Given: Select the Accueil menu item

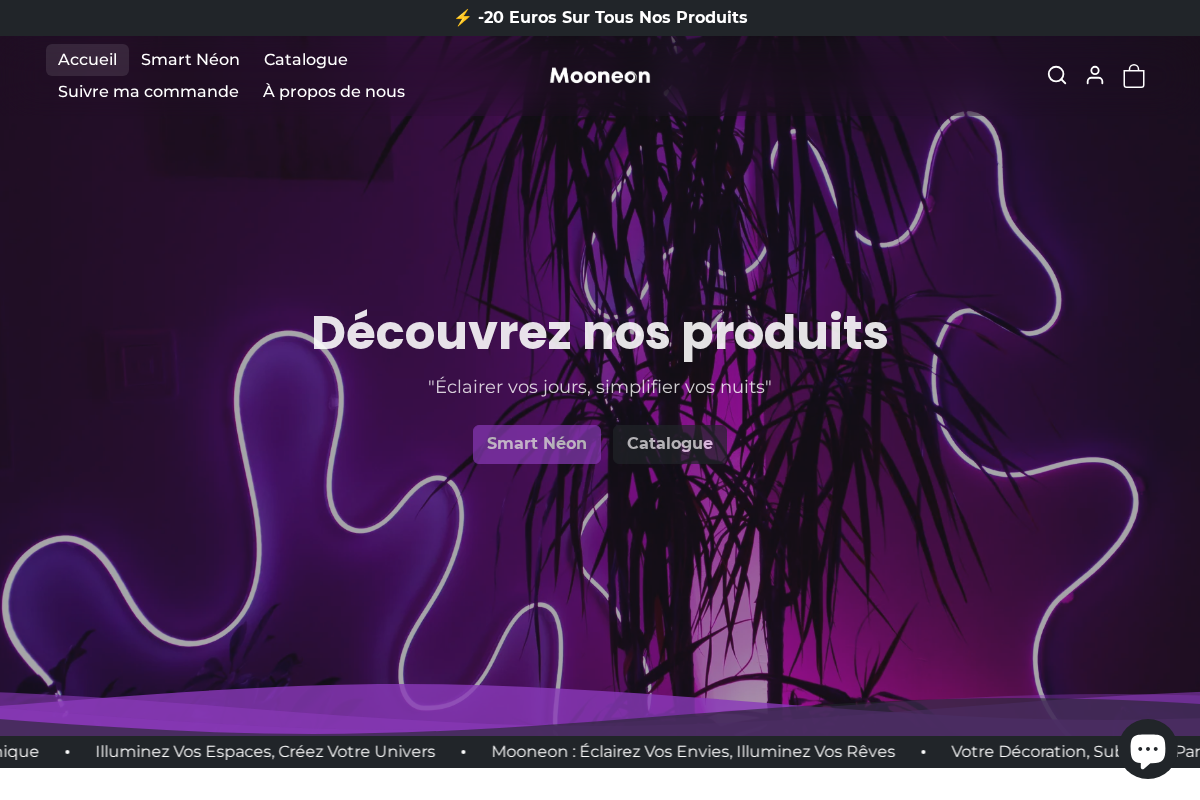Looking at the screenshot, I should point(87,59).
